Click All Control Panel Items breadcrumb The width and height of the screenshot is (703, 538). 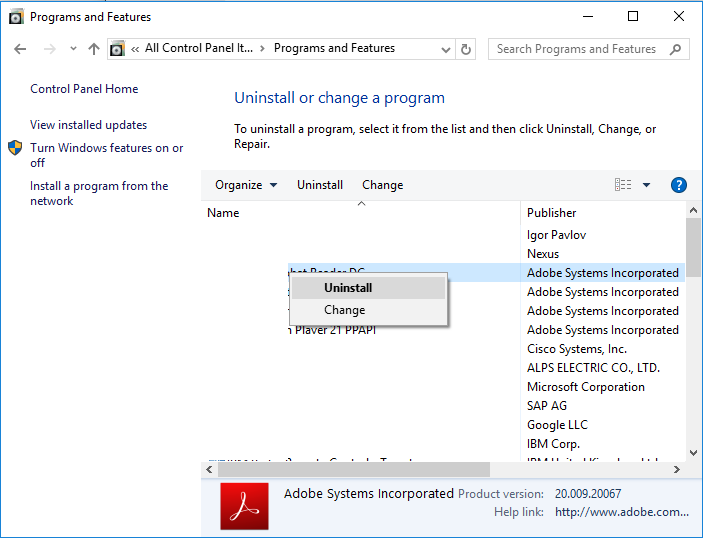199,48
